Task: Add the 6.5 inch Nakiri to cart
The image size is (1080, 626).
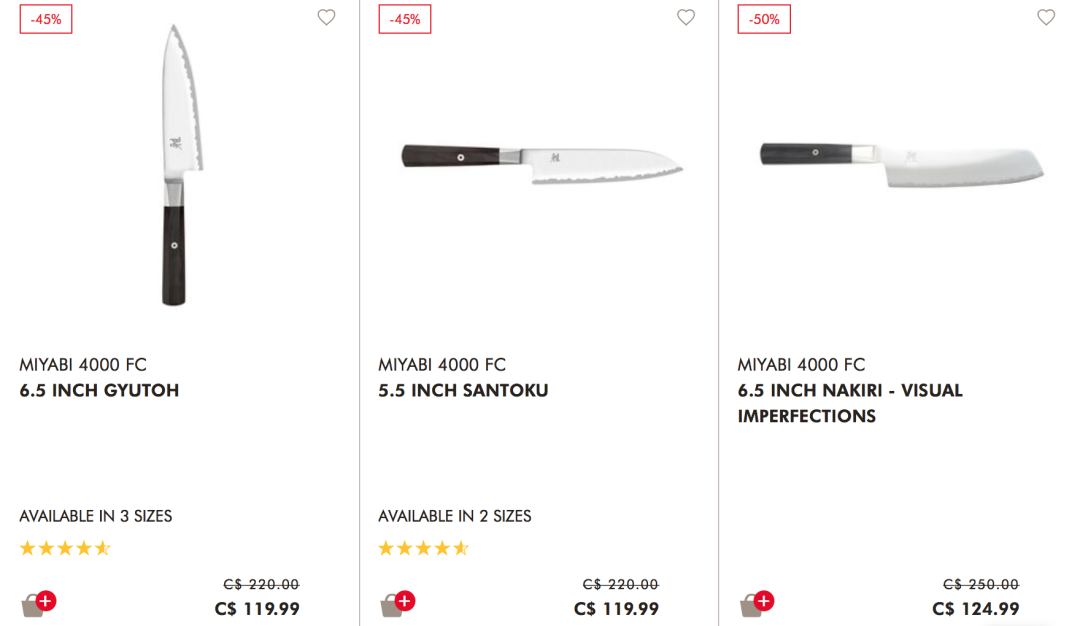Action: 757,604
